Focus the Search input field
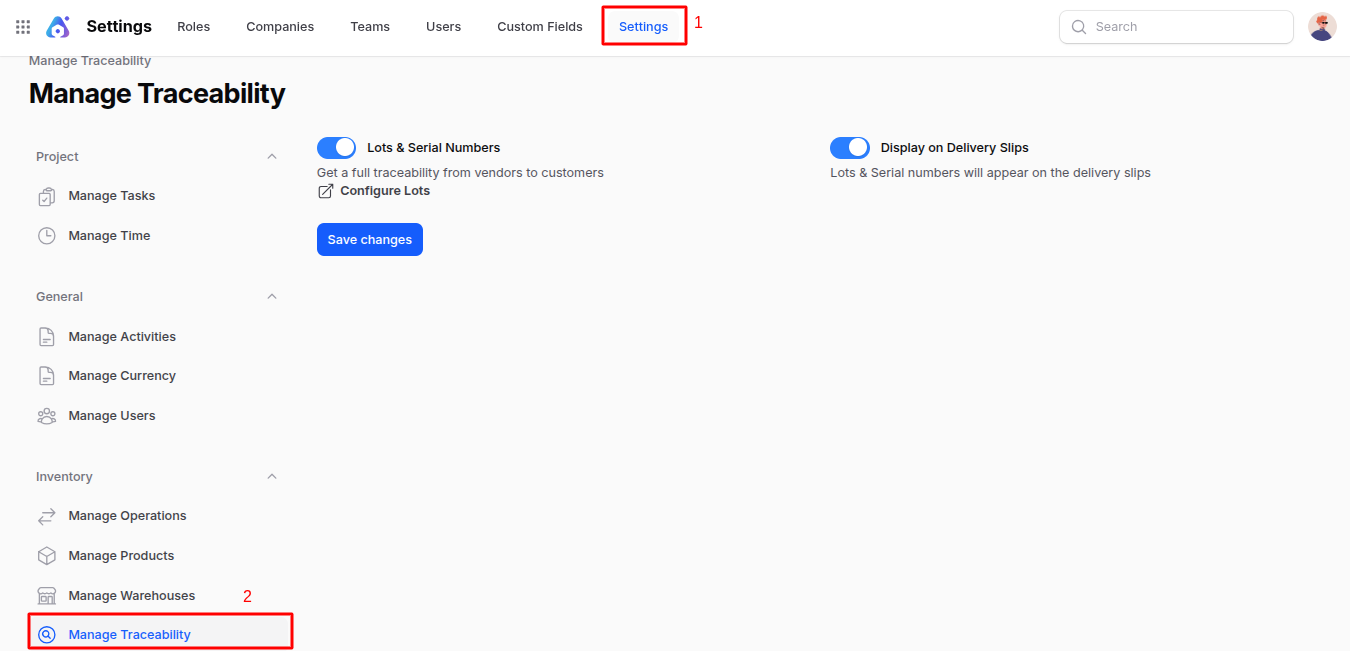Image resolution: width=1350 pixels, height=651 pixels. coord(1185,27)
